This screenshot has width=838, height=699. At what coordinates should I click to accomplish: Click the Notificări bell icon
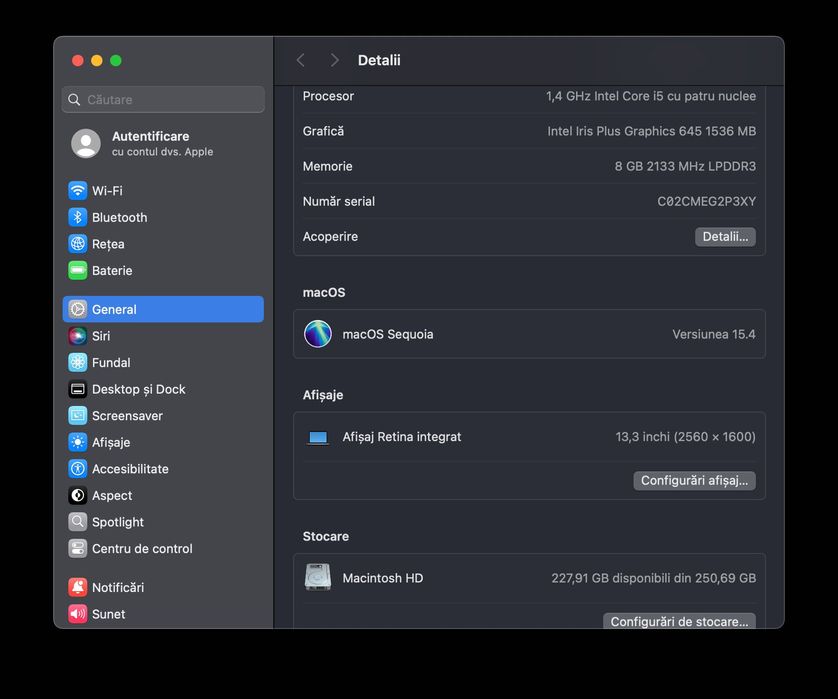pyautogui.click(x=77, y=587)
